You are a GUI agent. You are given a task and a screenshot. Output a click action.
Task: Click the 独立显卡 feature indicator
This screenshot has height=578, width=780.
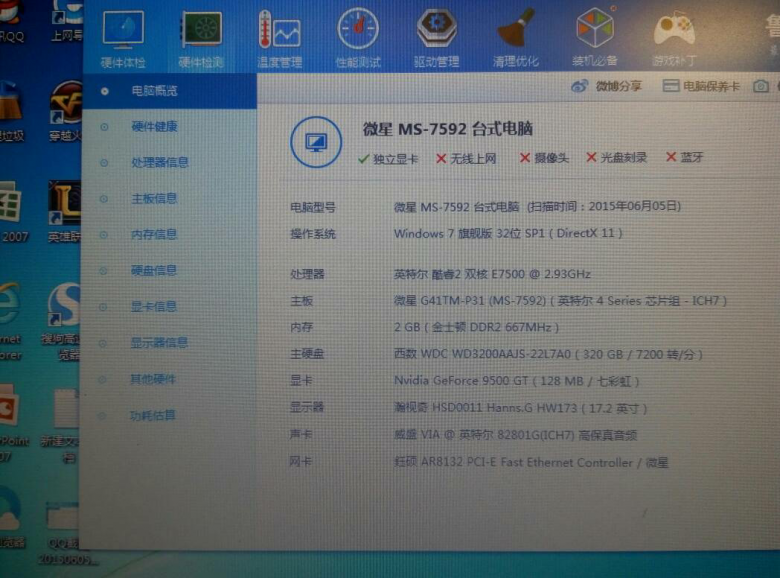coord(388,159)
